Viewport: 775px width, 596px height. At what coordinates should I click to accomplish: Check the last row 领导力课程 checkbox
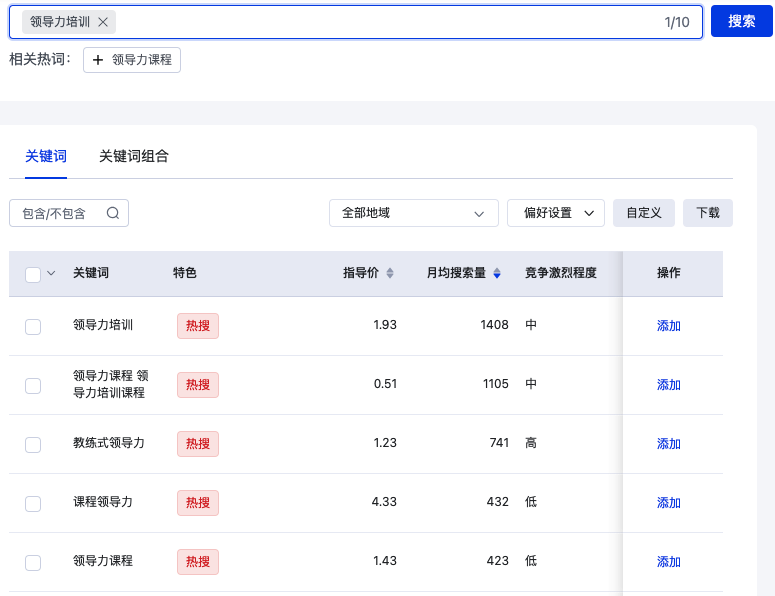pyautogui.click(x=33, y=562)
